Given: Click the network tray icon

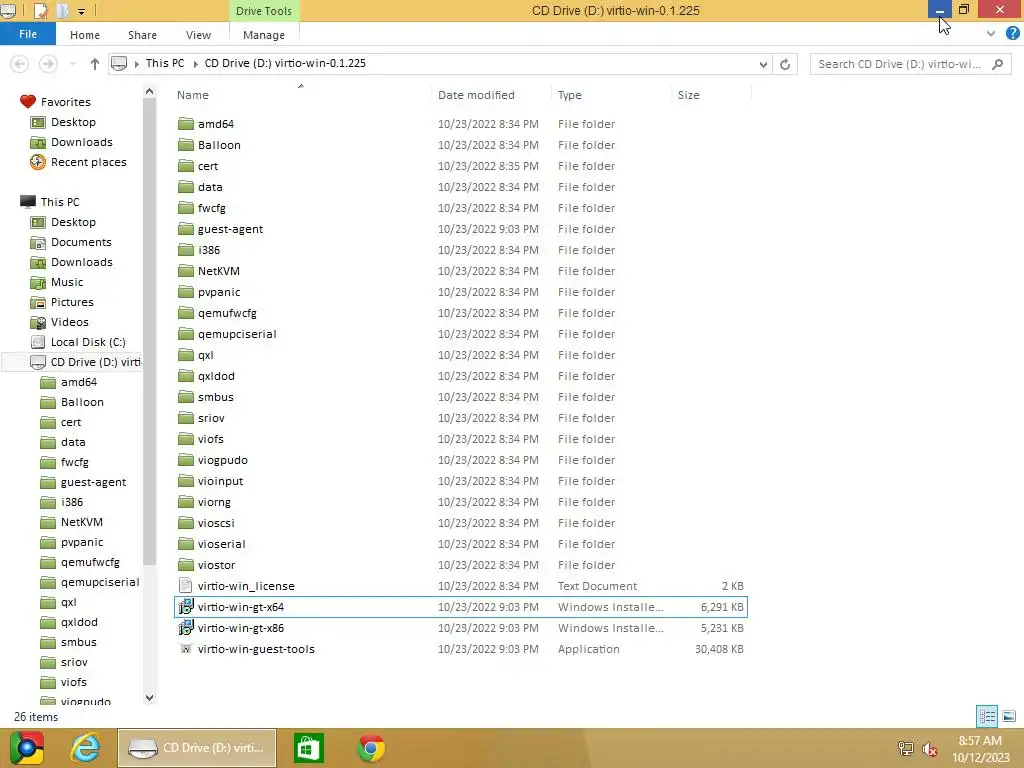Looking at the screenshot, I should click(905, 748).
